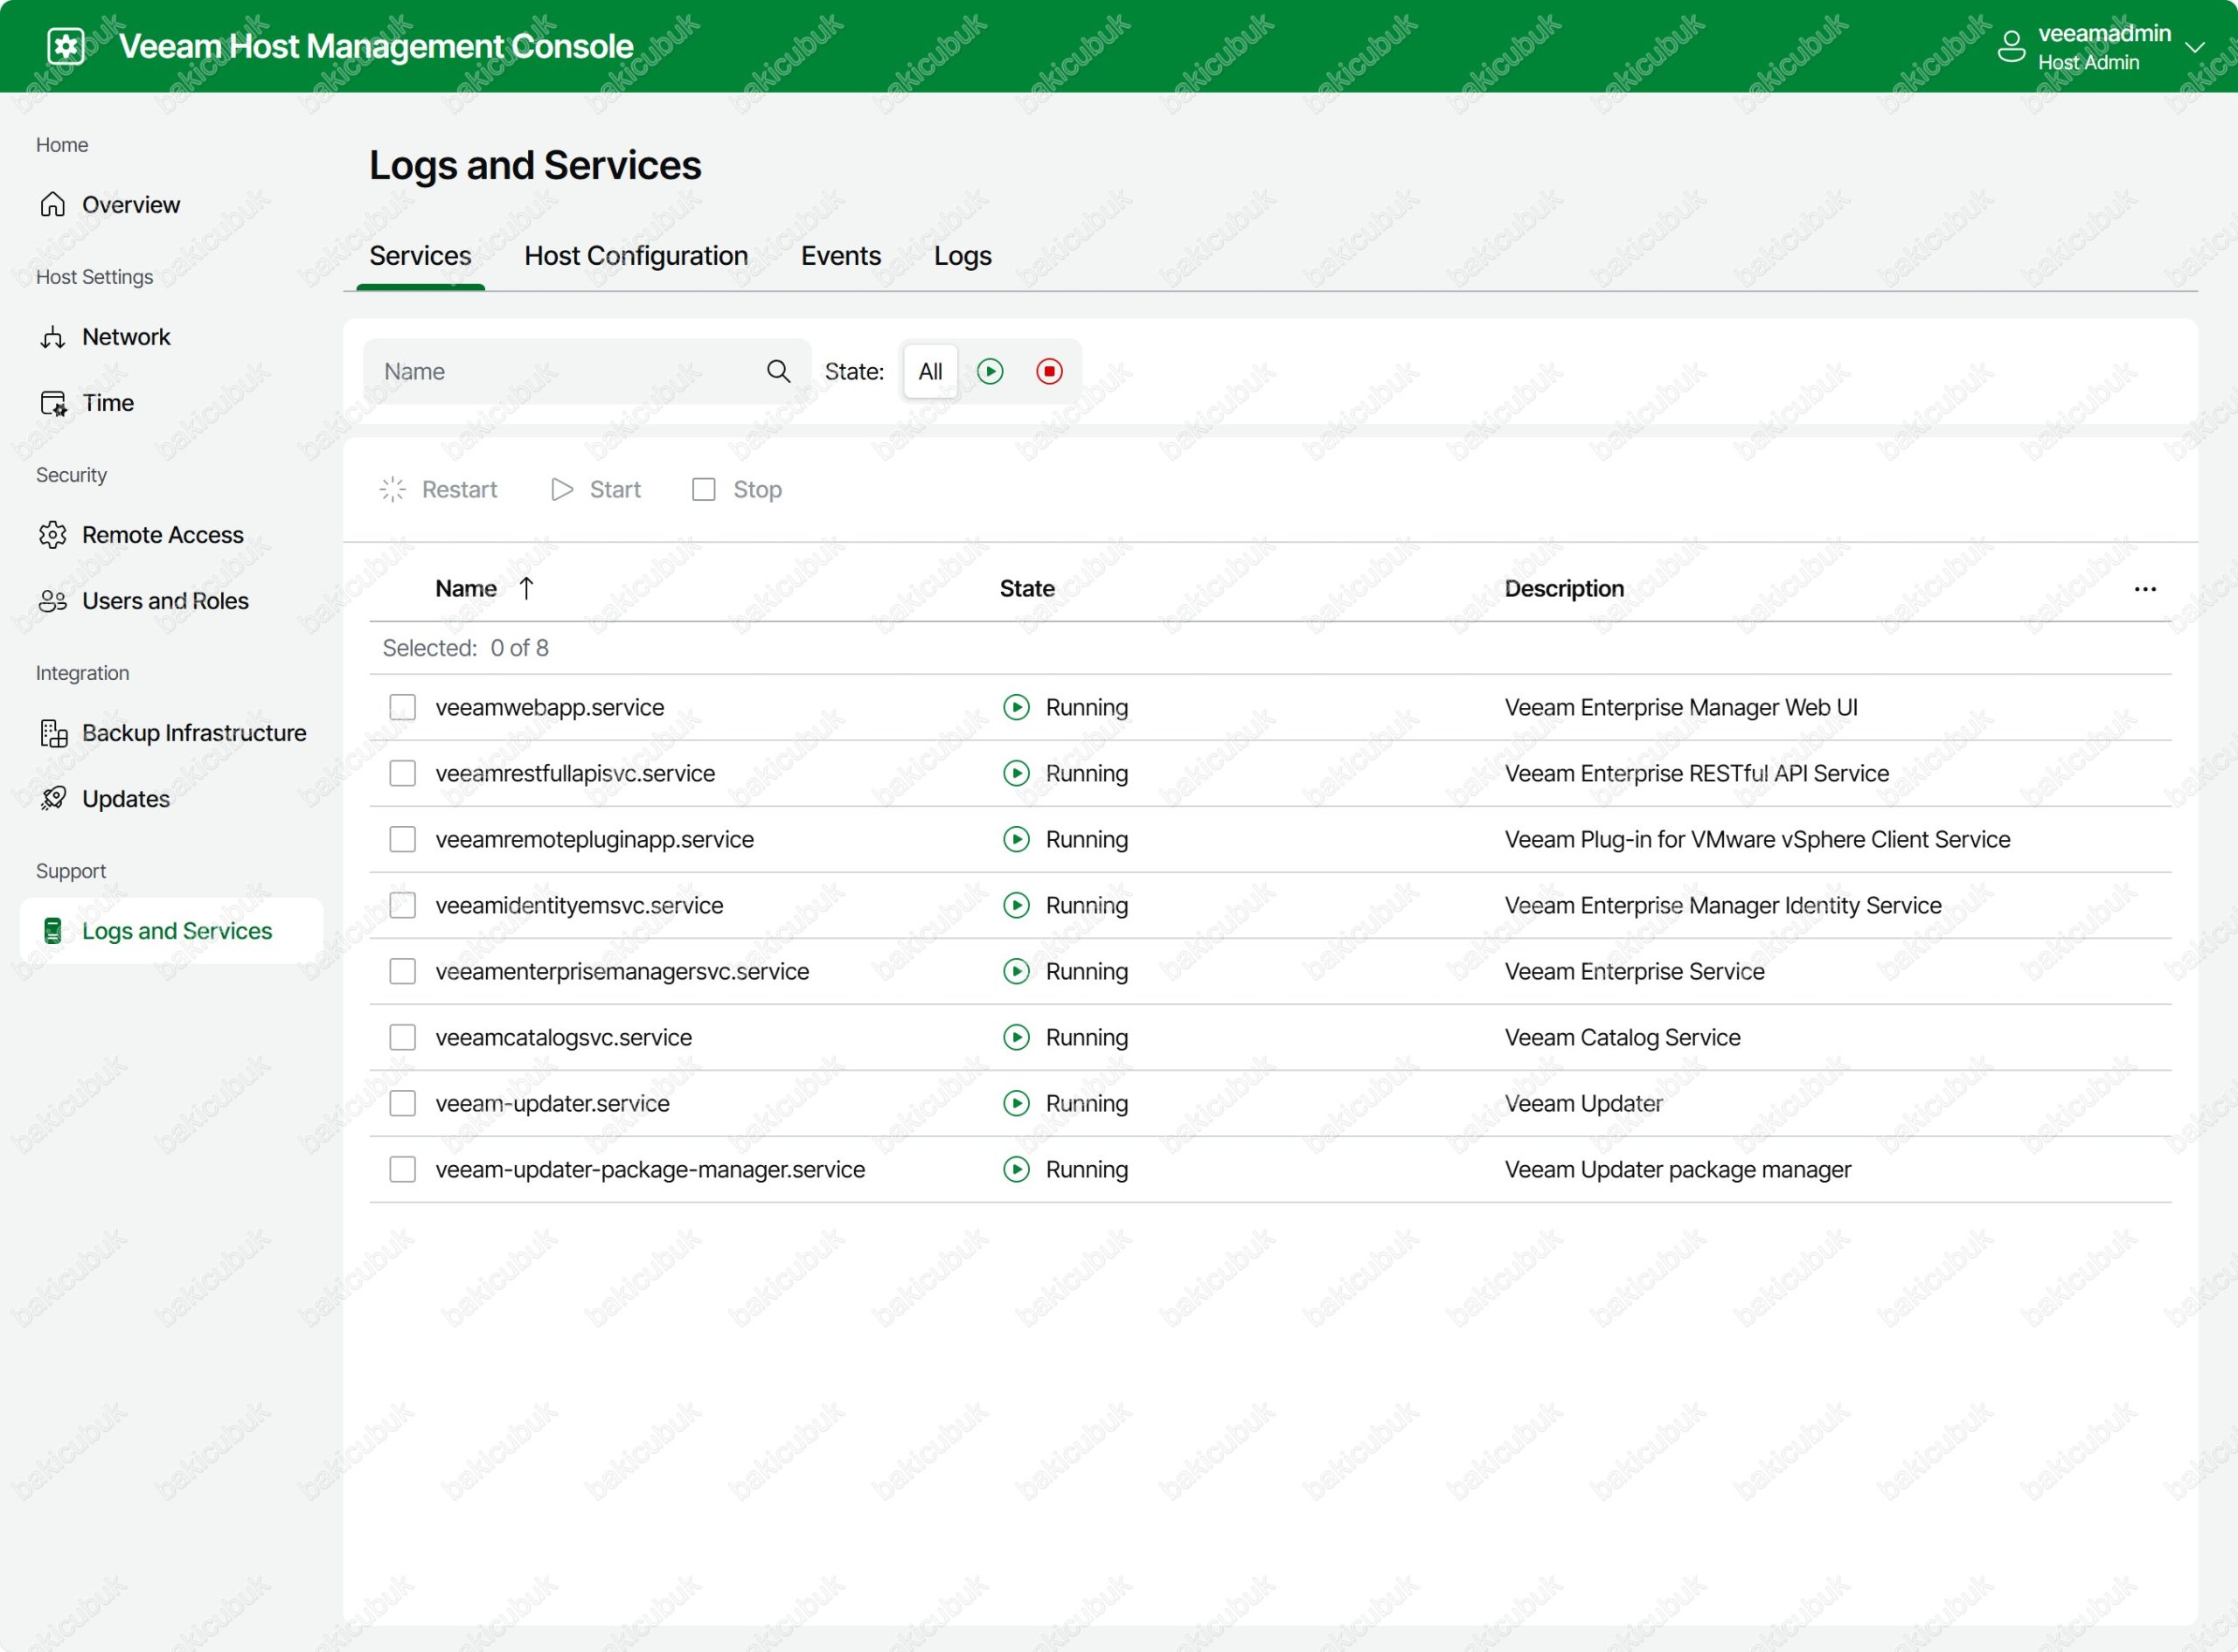Click the Stop button
Screen dimensions: 2238x1652
click(x=737, y=489)
